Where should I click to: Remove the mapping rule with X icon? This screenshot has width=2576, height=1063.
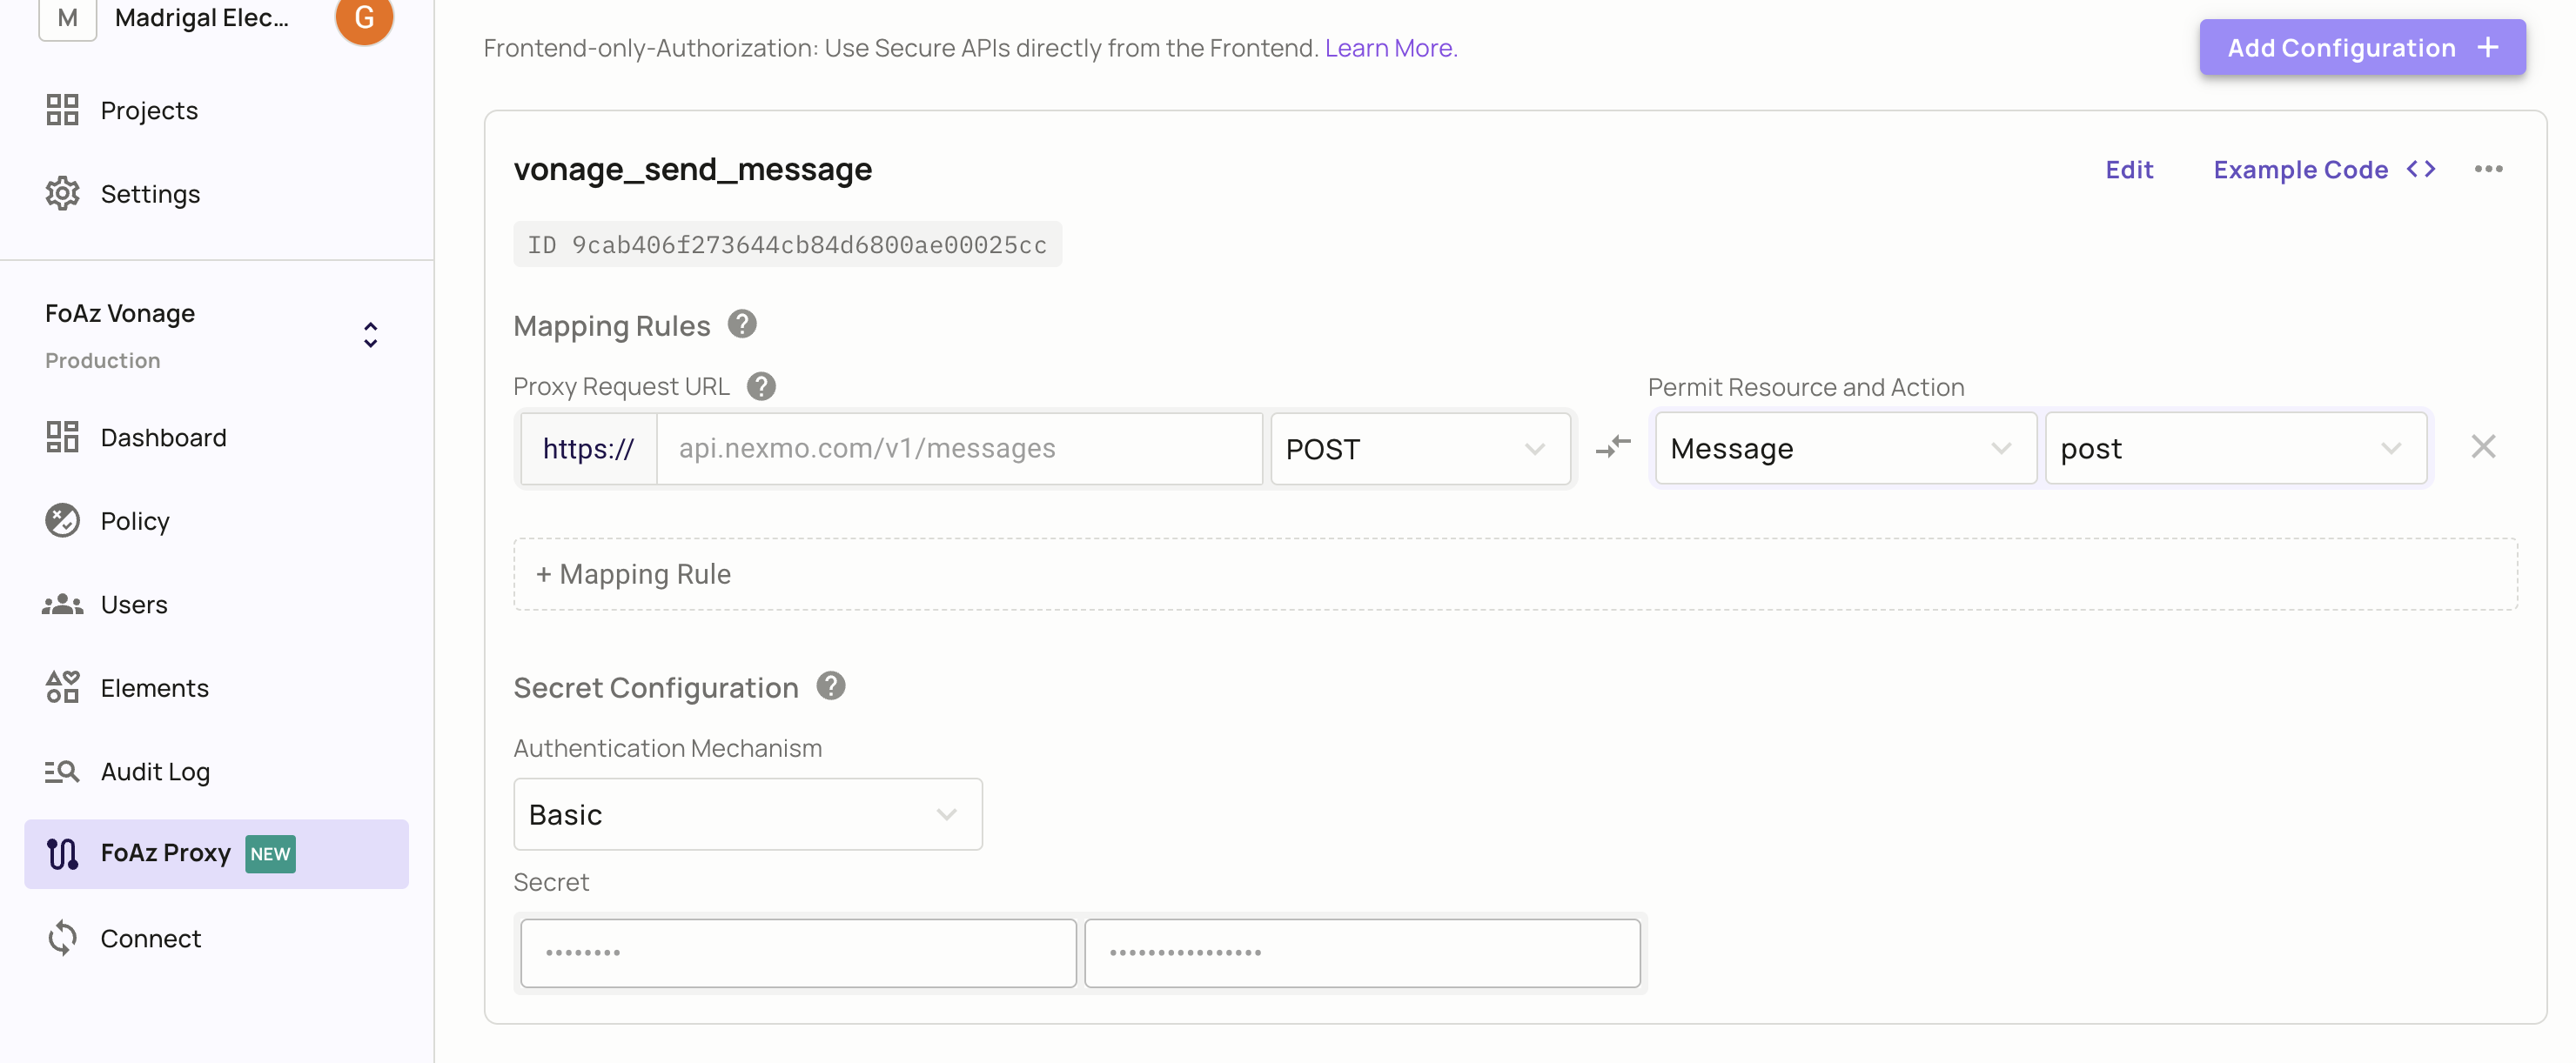click(x=2483, y=447)
